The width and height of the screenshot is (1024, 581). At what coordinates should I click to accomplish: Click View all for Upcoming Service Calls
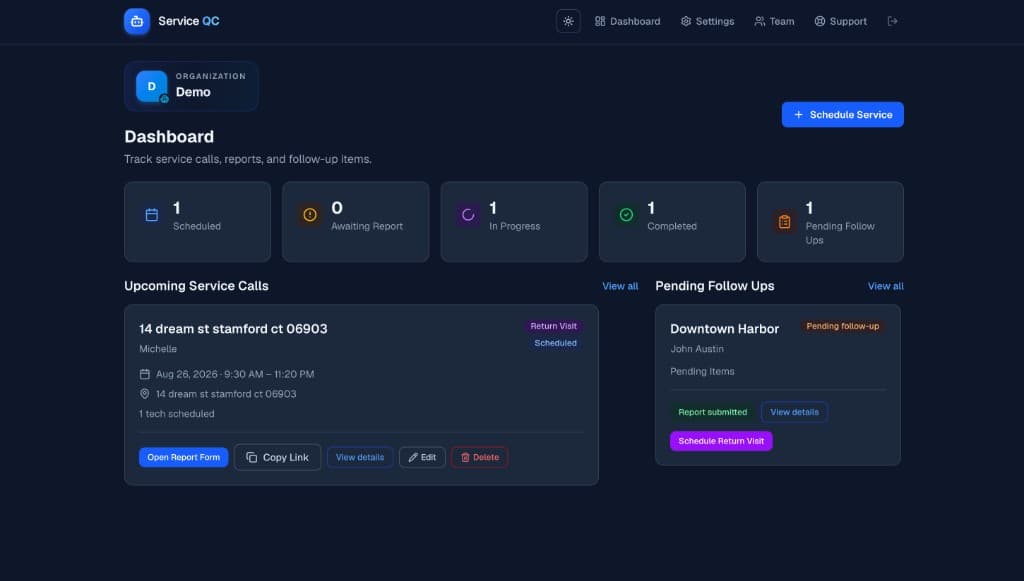tap(620, 286)
